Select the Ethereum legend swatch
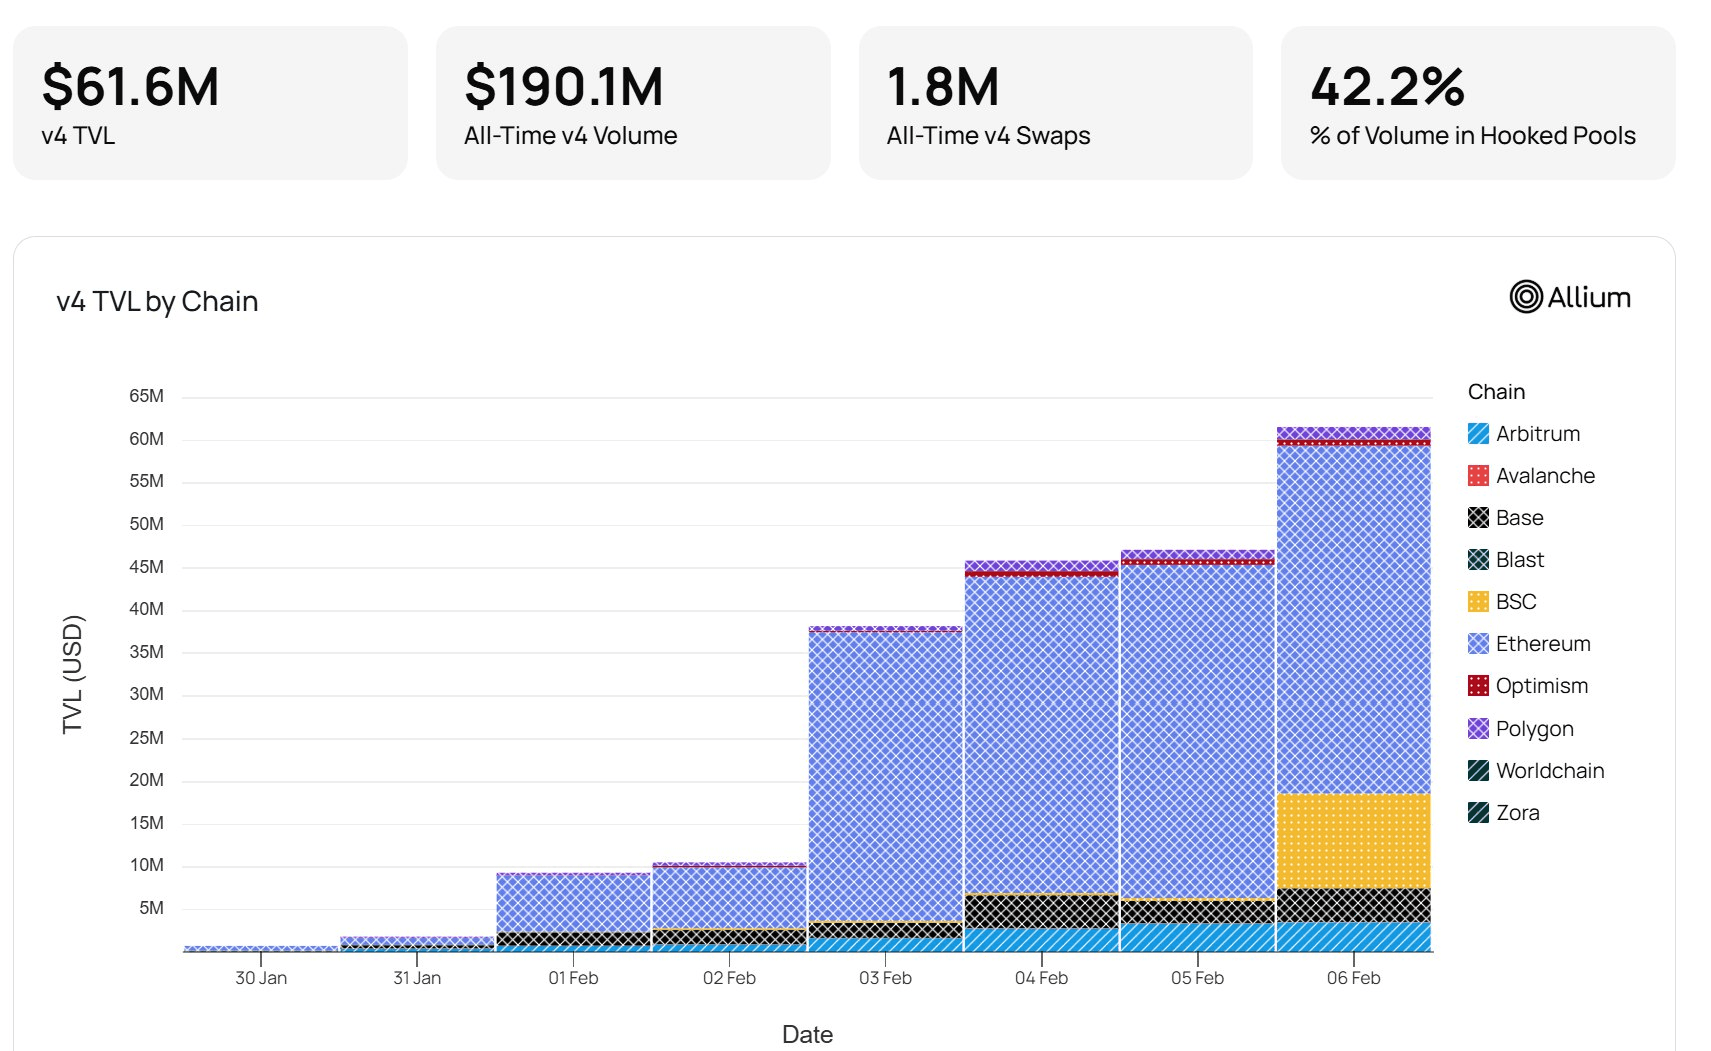 coord(1478,643)
